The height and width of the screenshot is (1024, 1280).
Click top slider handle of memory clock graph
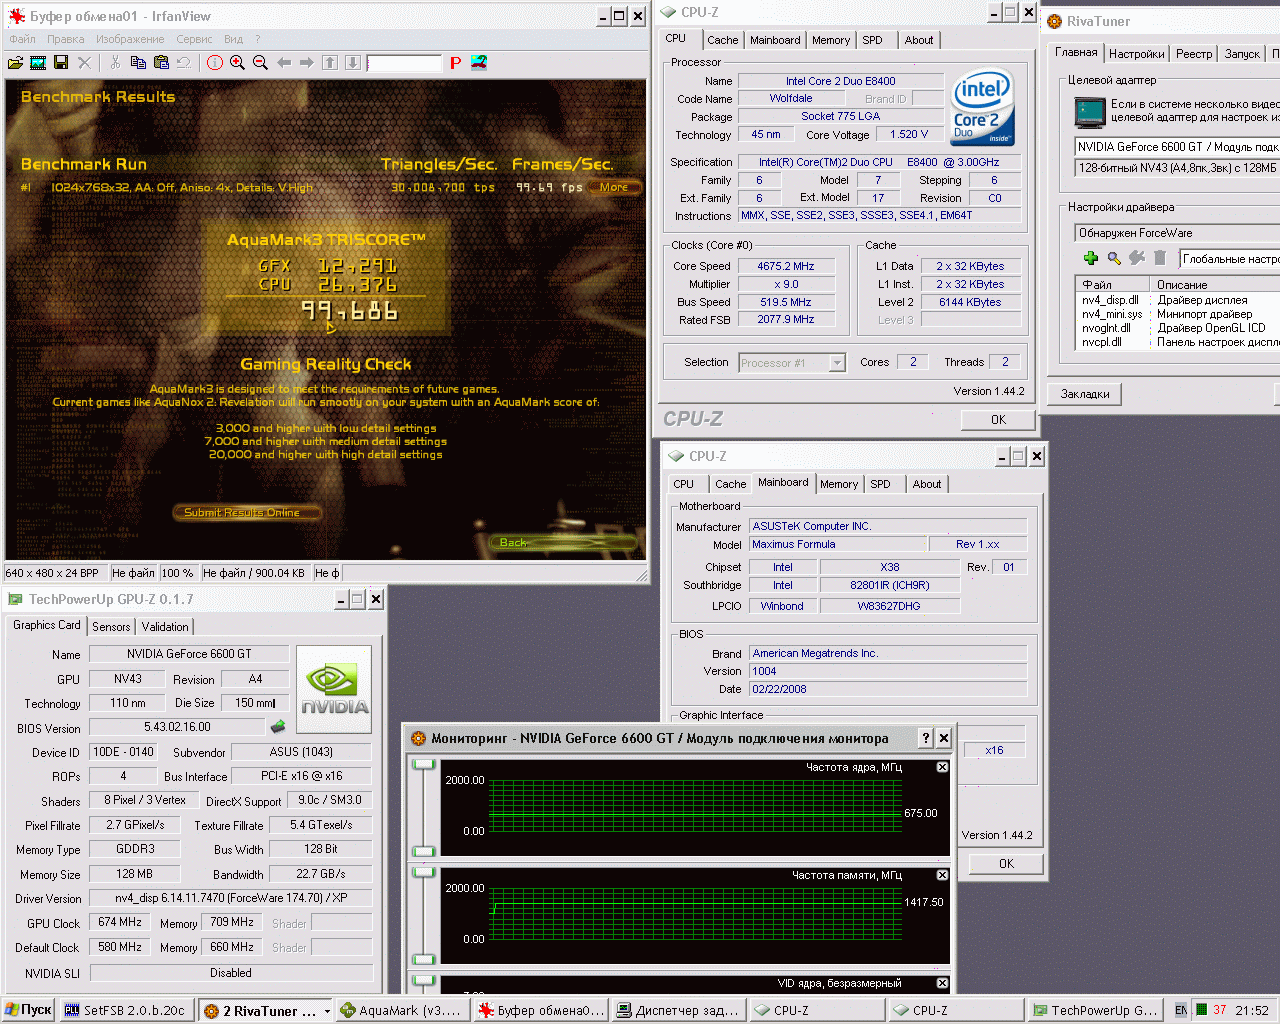click(424, 873)
